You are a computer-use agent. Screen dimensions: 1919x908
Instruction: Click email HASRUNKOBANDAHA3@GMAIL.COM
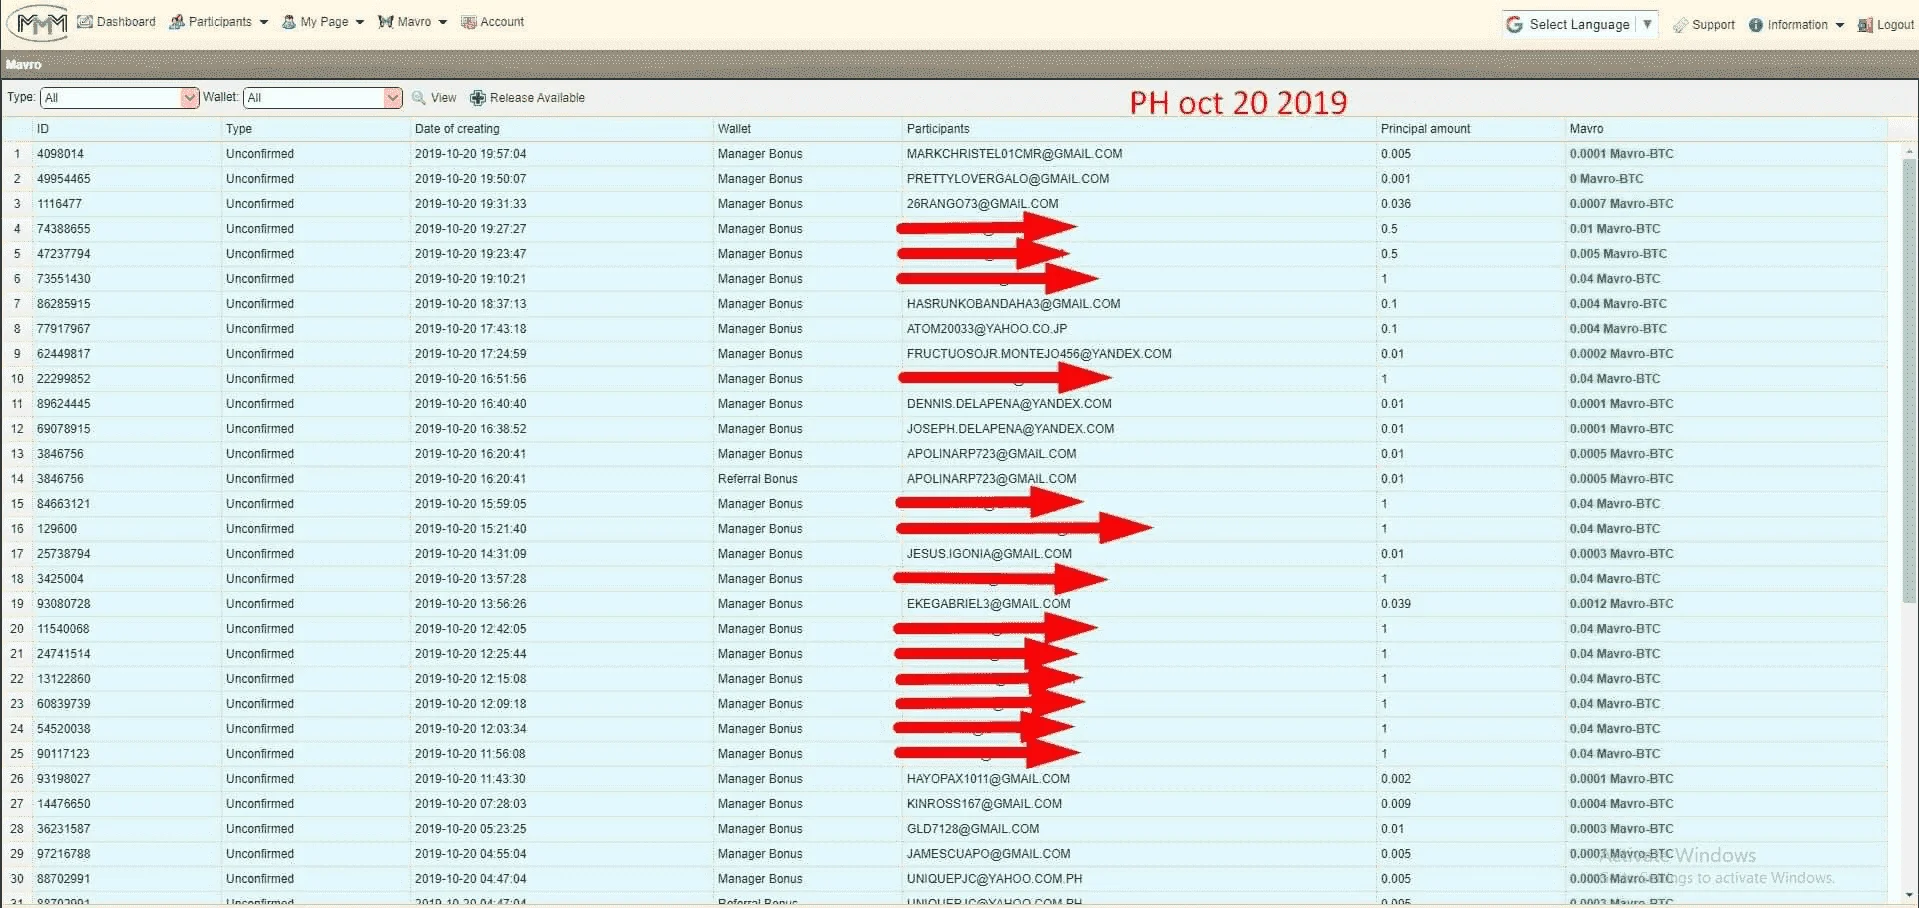1013,304
